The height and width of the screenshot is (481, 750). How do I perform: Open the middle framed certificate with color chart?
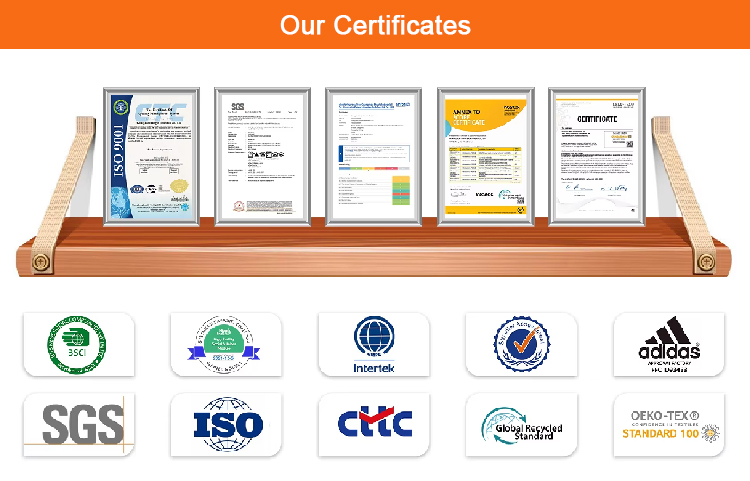[x=374, y=156]
